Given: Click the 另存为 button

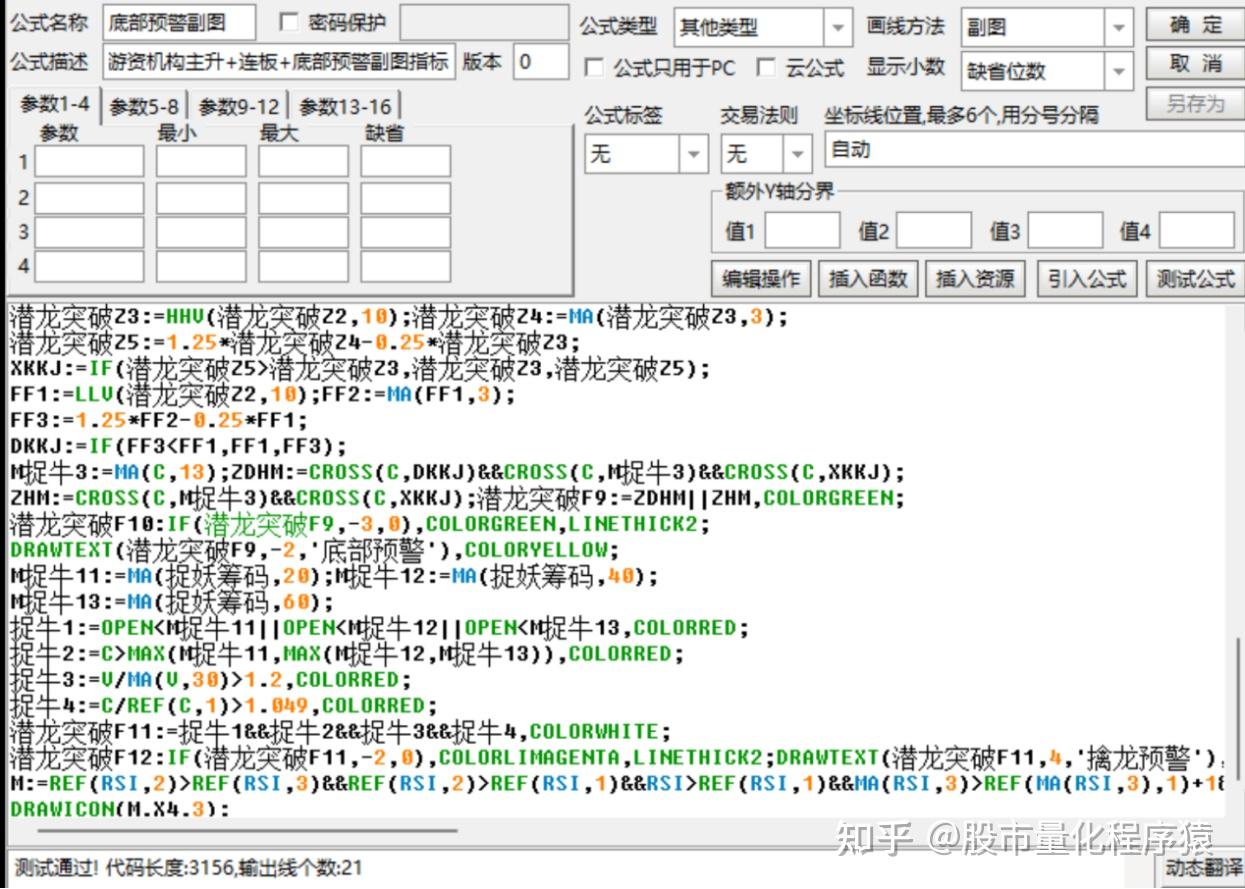Looking at the screenshot, I should [x=1194, y=104].
